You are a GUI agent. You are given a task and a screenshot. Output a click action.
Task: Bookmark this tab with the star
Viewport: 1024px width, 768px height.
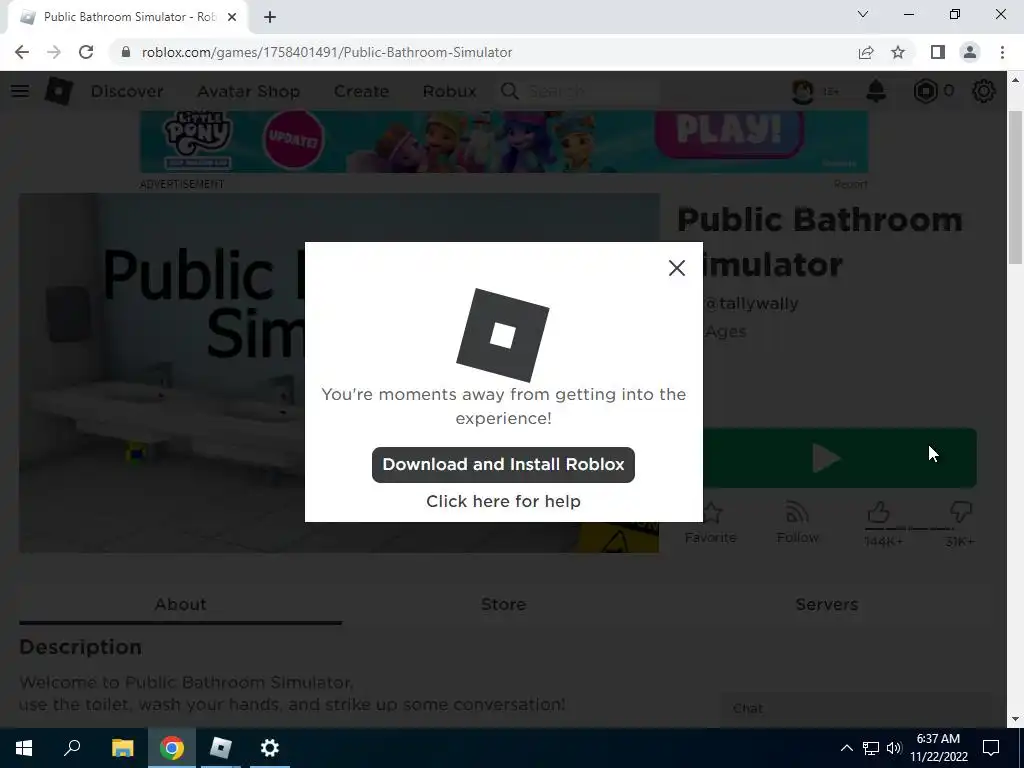pyautogui.click(x=898, y=52)
